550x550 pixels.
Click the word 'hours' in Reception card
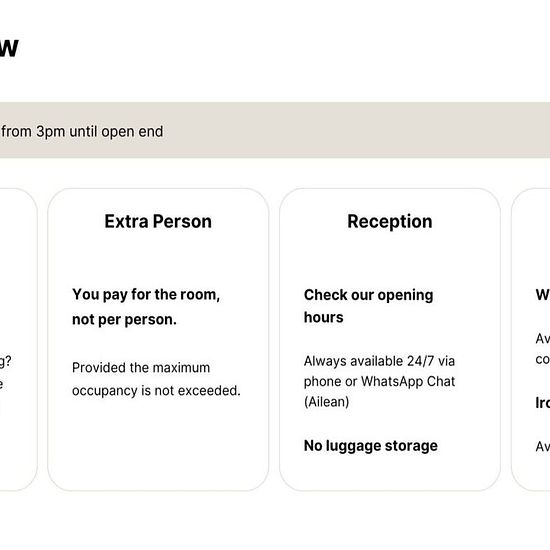coord(323,317)
